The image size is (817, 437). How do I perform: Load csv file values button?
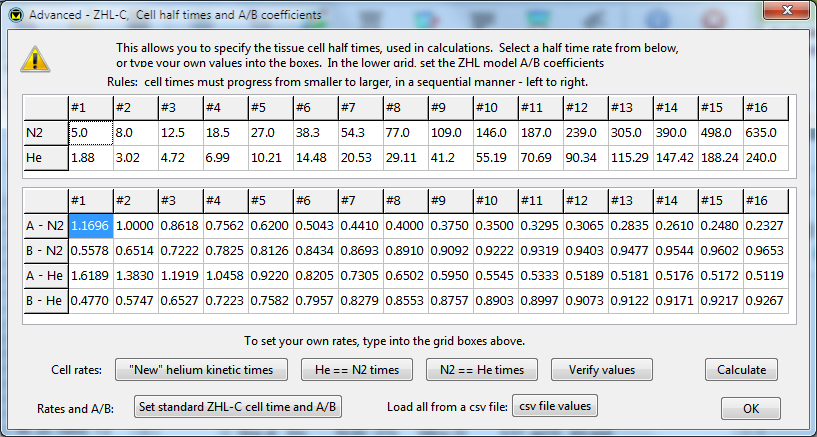click(x=555, y=406)
